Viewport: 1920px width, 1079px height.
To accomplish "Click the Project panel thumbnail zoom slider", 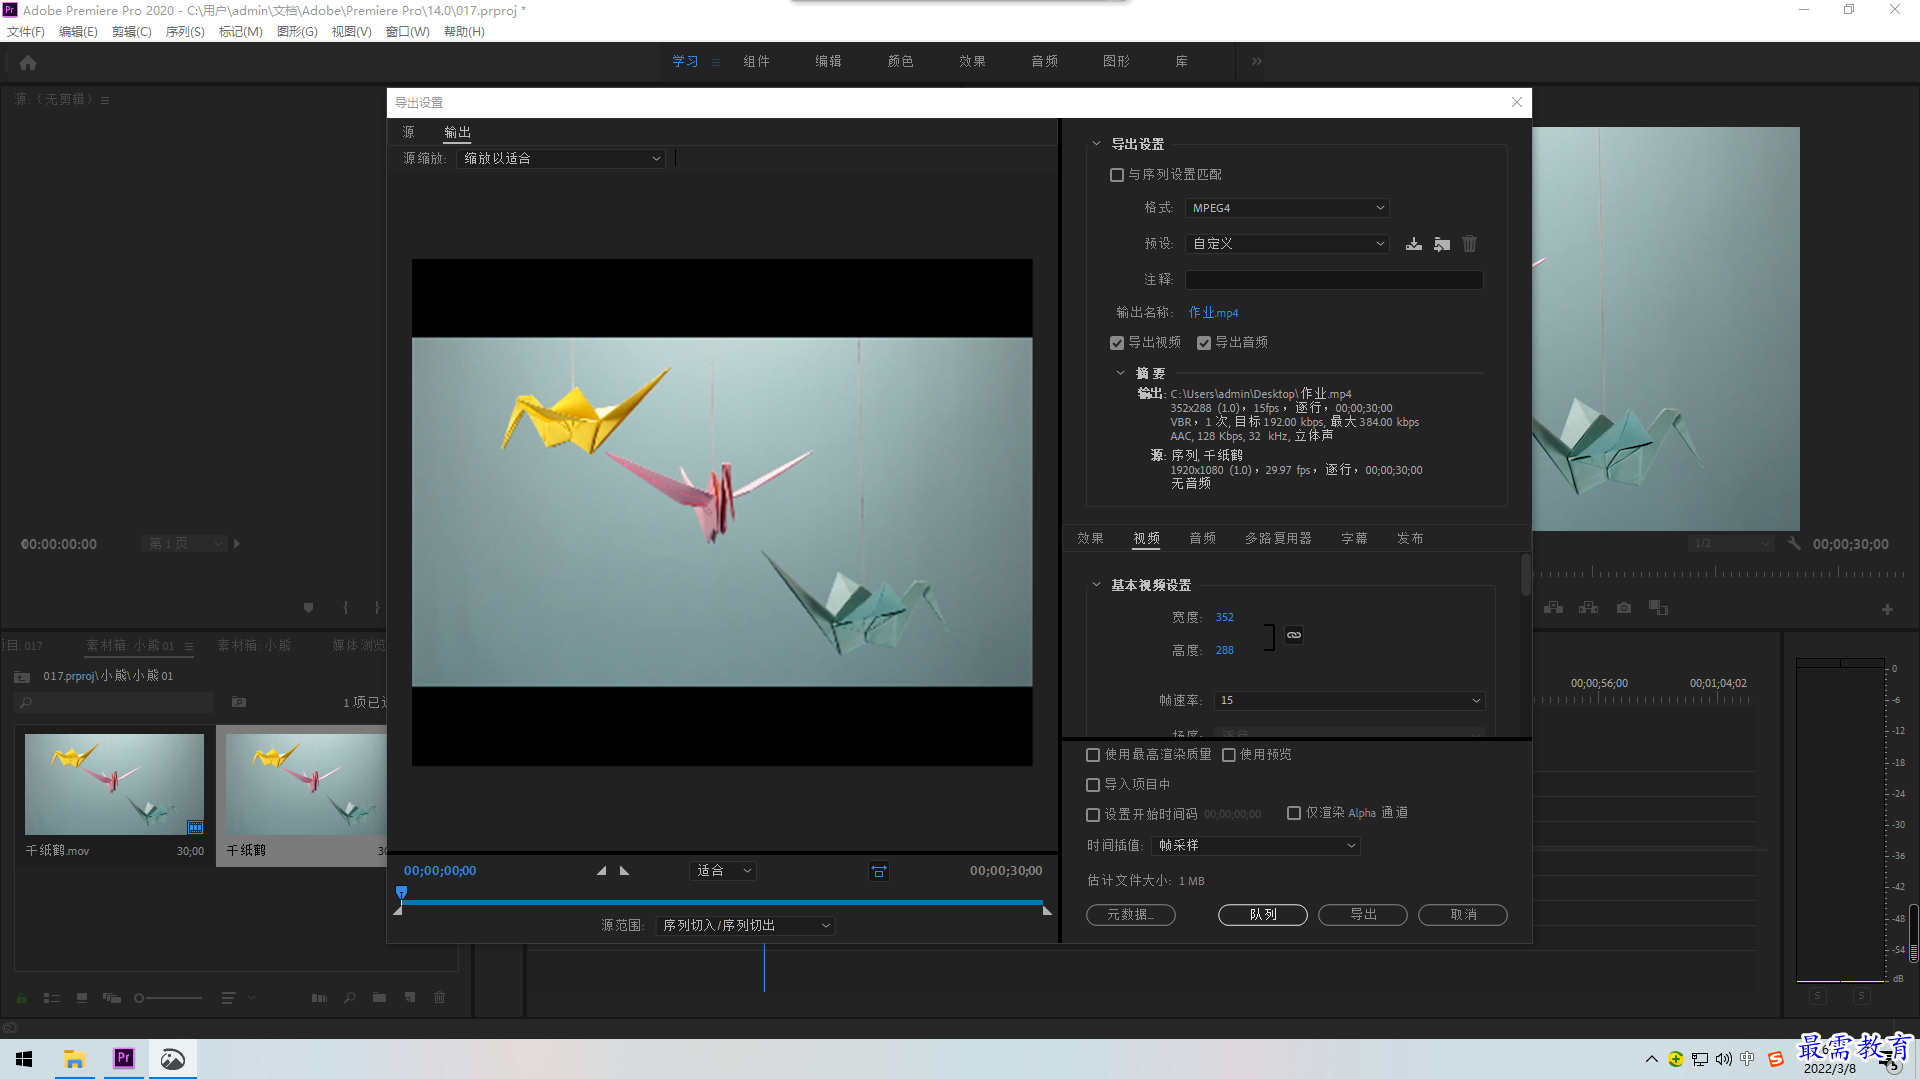I will 169,998.
